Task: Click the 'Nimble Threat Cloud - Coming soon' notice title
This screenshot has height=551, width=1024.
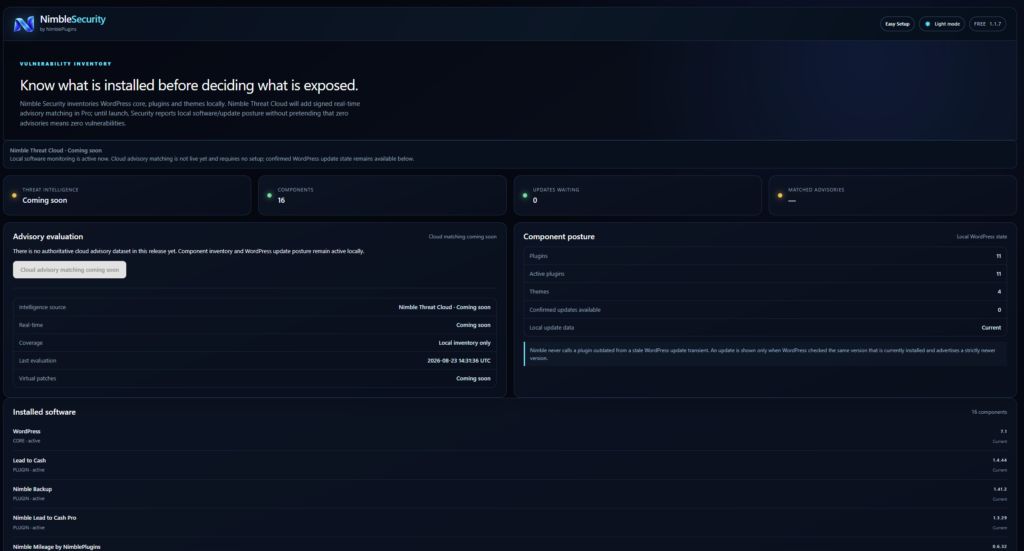Action: (56, 150)
